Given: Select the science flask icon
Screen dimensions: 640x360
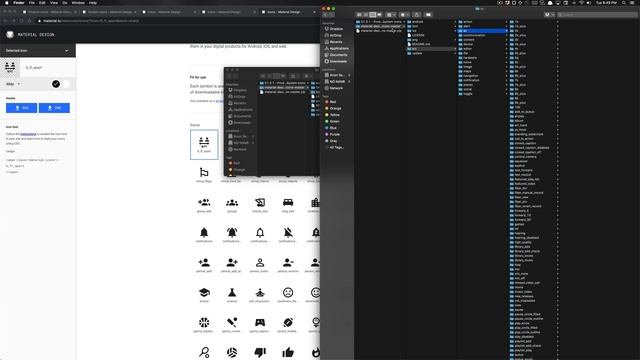Looking at the screenshot, I should coord(232,292).
